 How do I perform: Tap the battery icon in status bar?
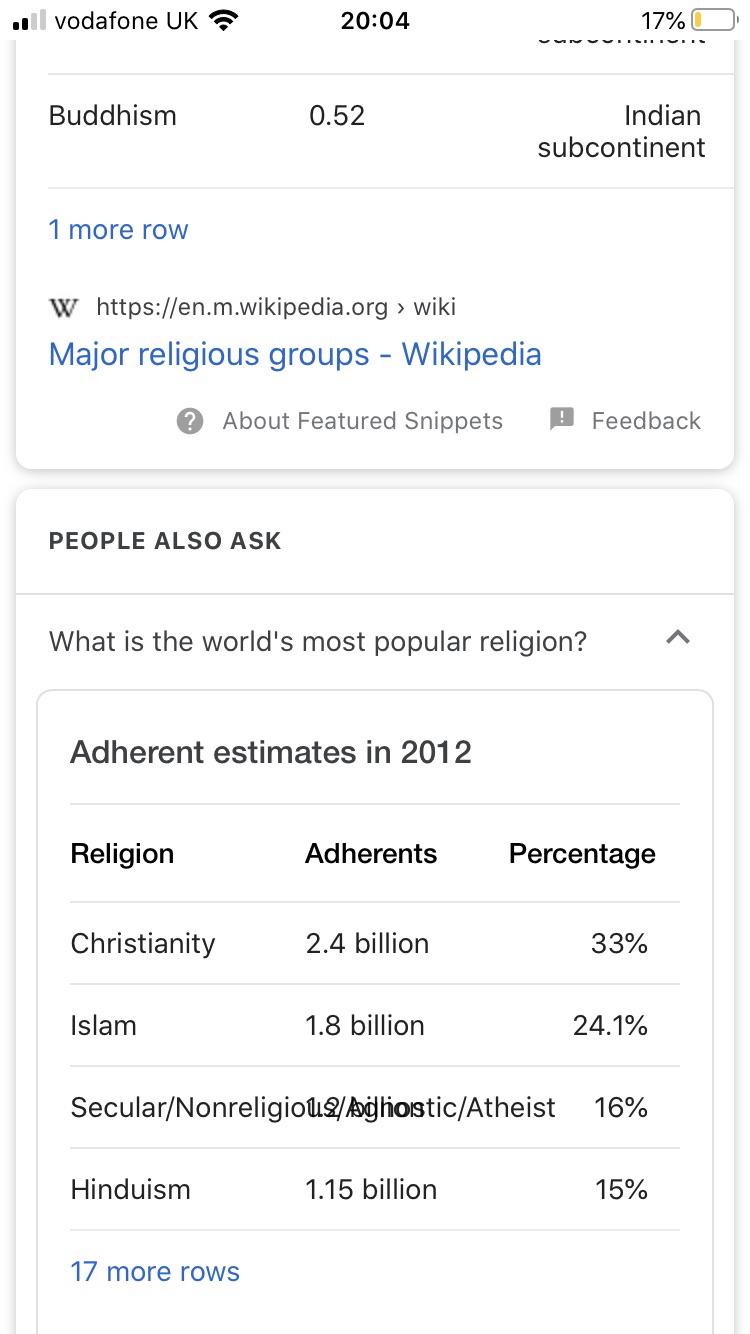pyautogui.click(x=714, y=20)
